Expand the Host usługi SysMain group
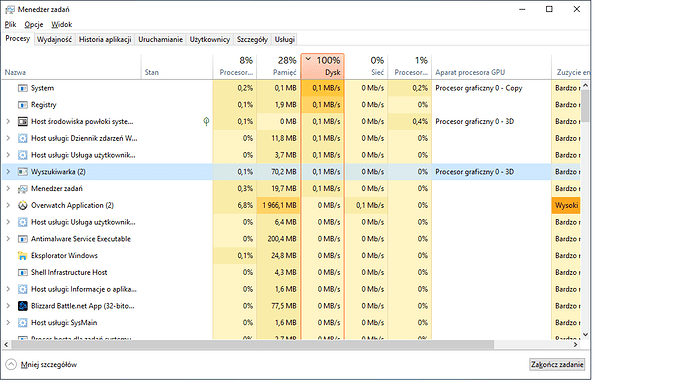The height and width of the screenshot is (388, 690). click(x=8, y=322)
